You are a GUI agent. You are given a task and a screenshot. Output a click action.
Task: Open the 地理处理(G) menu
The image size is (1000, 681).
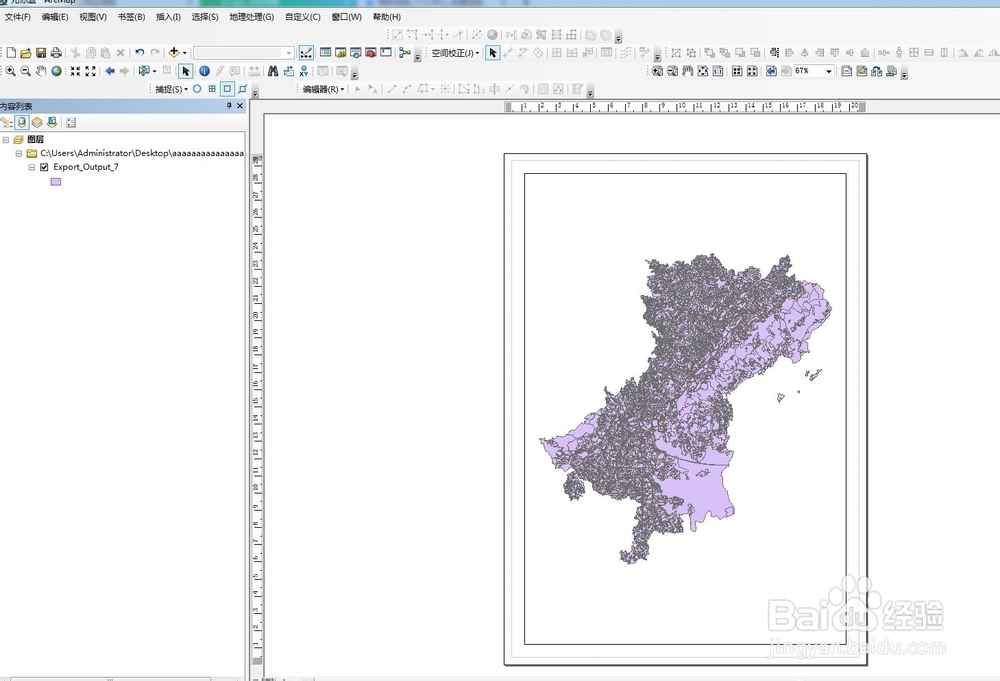251,17
